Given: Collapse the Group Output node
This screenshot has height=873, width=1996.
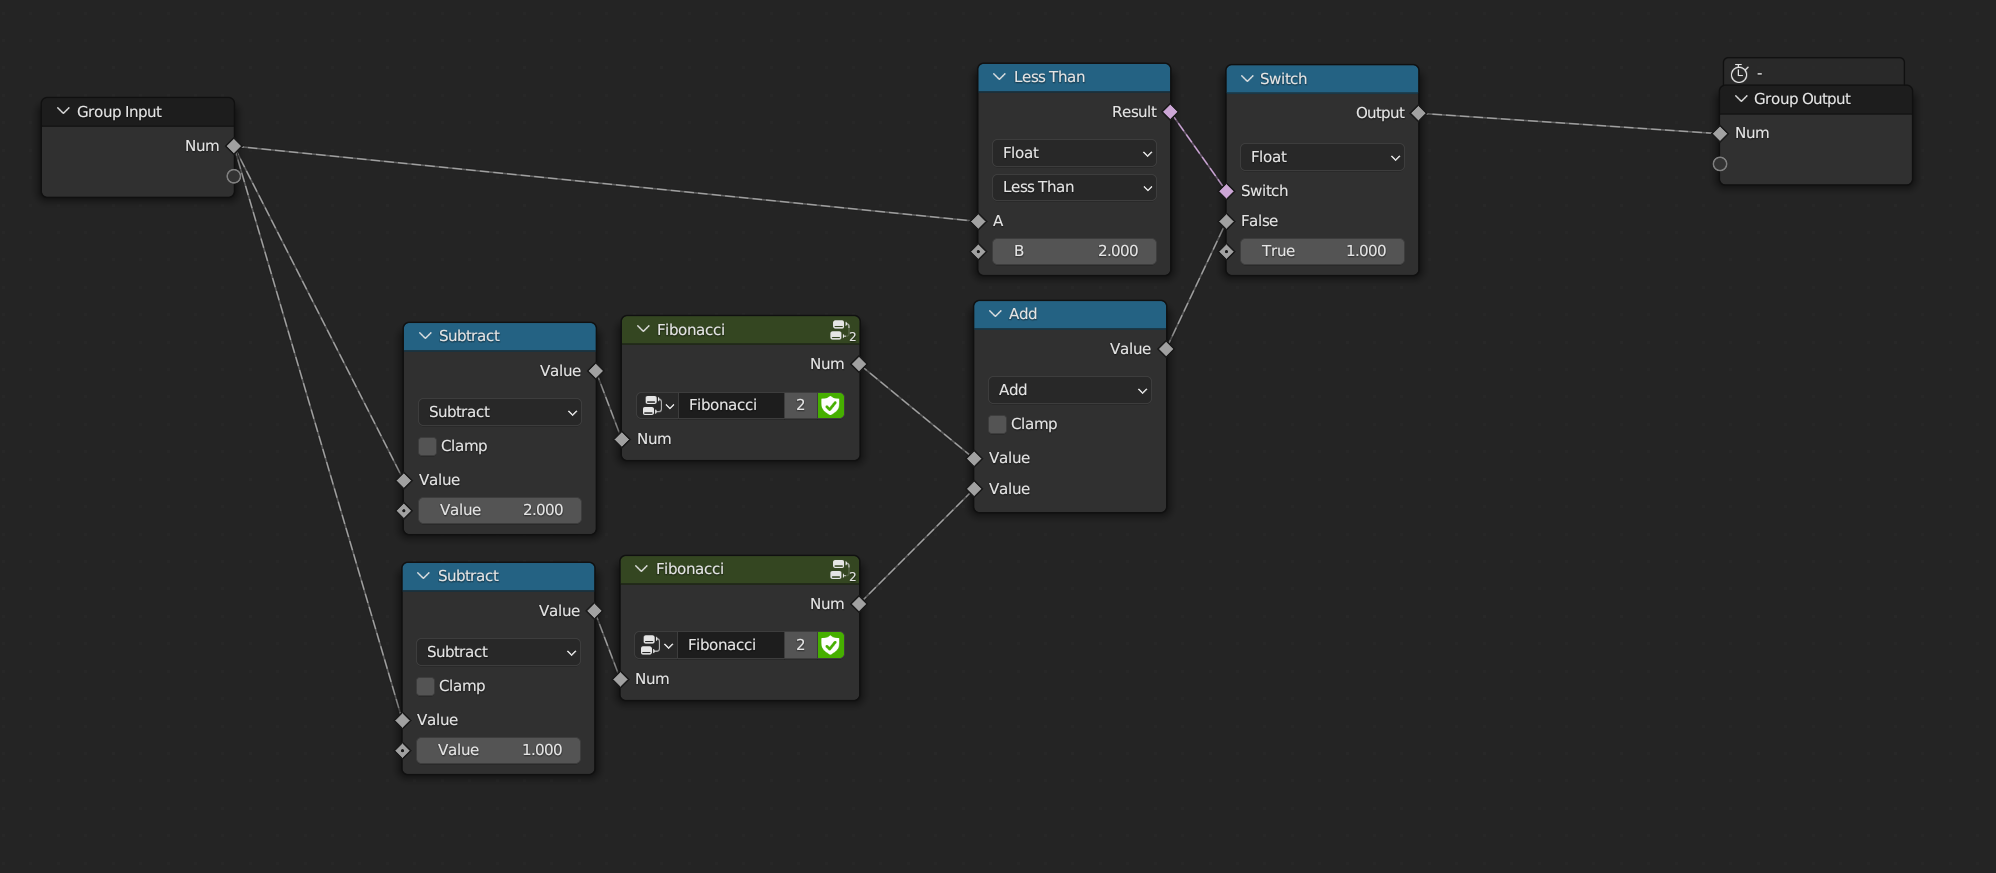Looking at the screenshot, I should click(x=1741, y=99).
